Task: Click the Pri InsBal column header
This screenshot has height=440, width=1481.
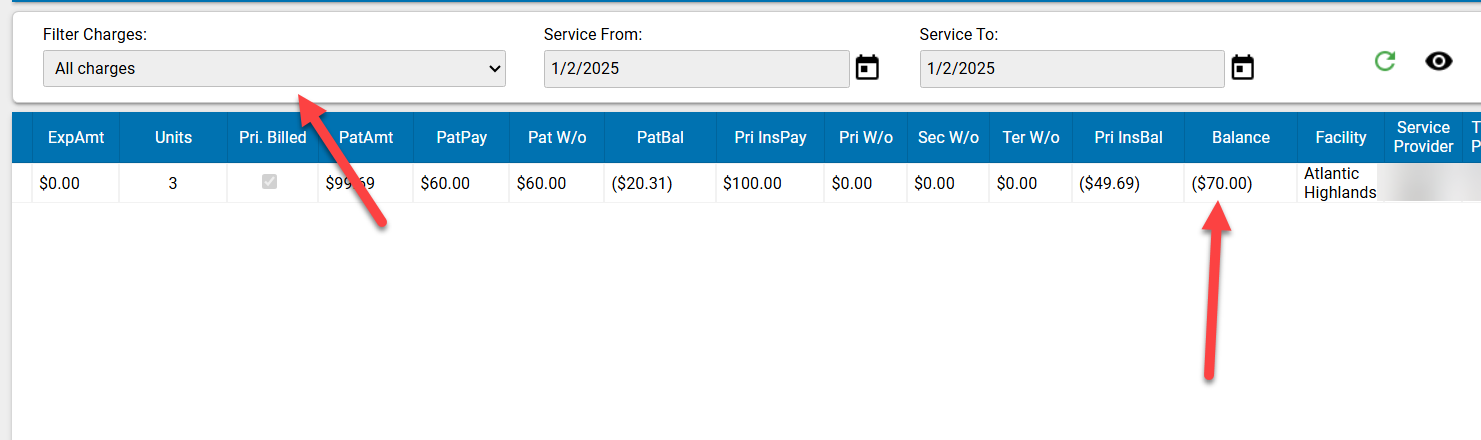Action: pyautogui.click(x=1128, y=138)
